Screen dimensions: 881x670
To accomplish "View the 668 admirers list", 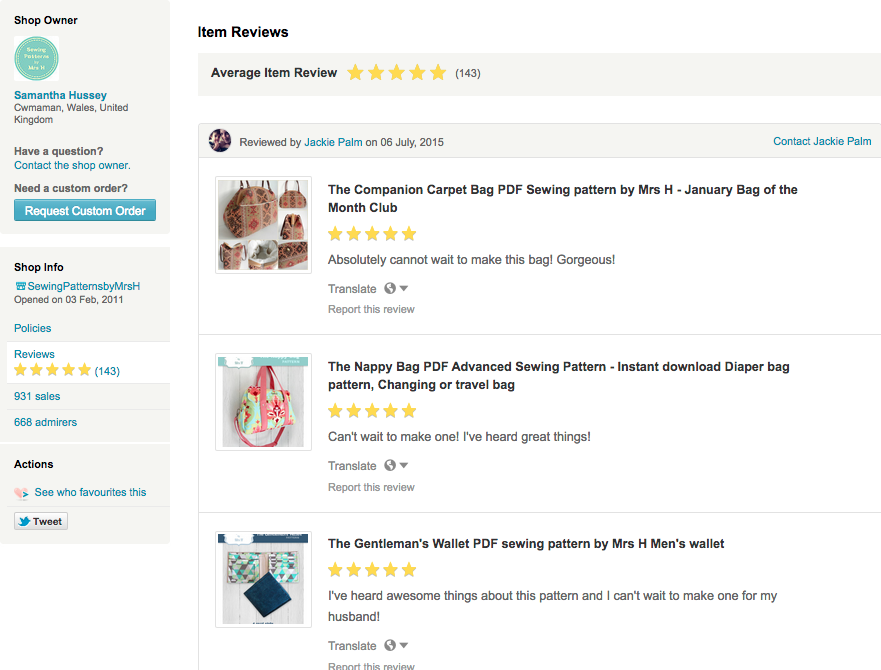I will click(x=45, y=422).
